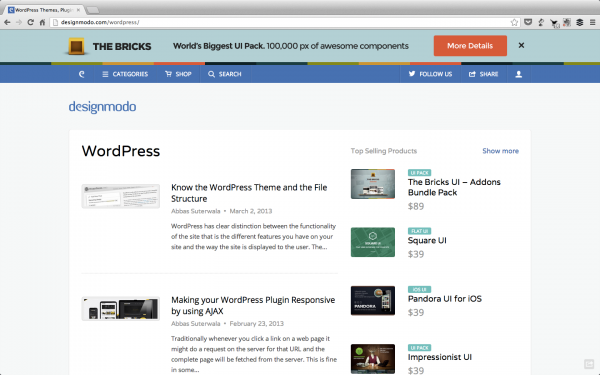Reload the page with the refresh icon
This screenshot has height=375, width=600.
point(31,22)
